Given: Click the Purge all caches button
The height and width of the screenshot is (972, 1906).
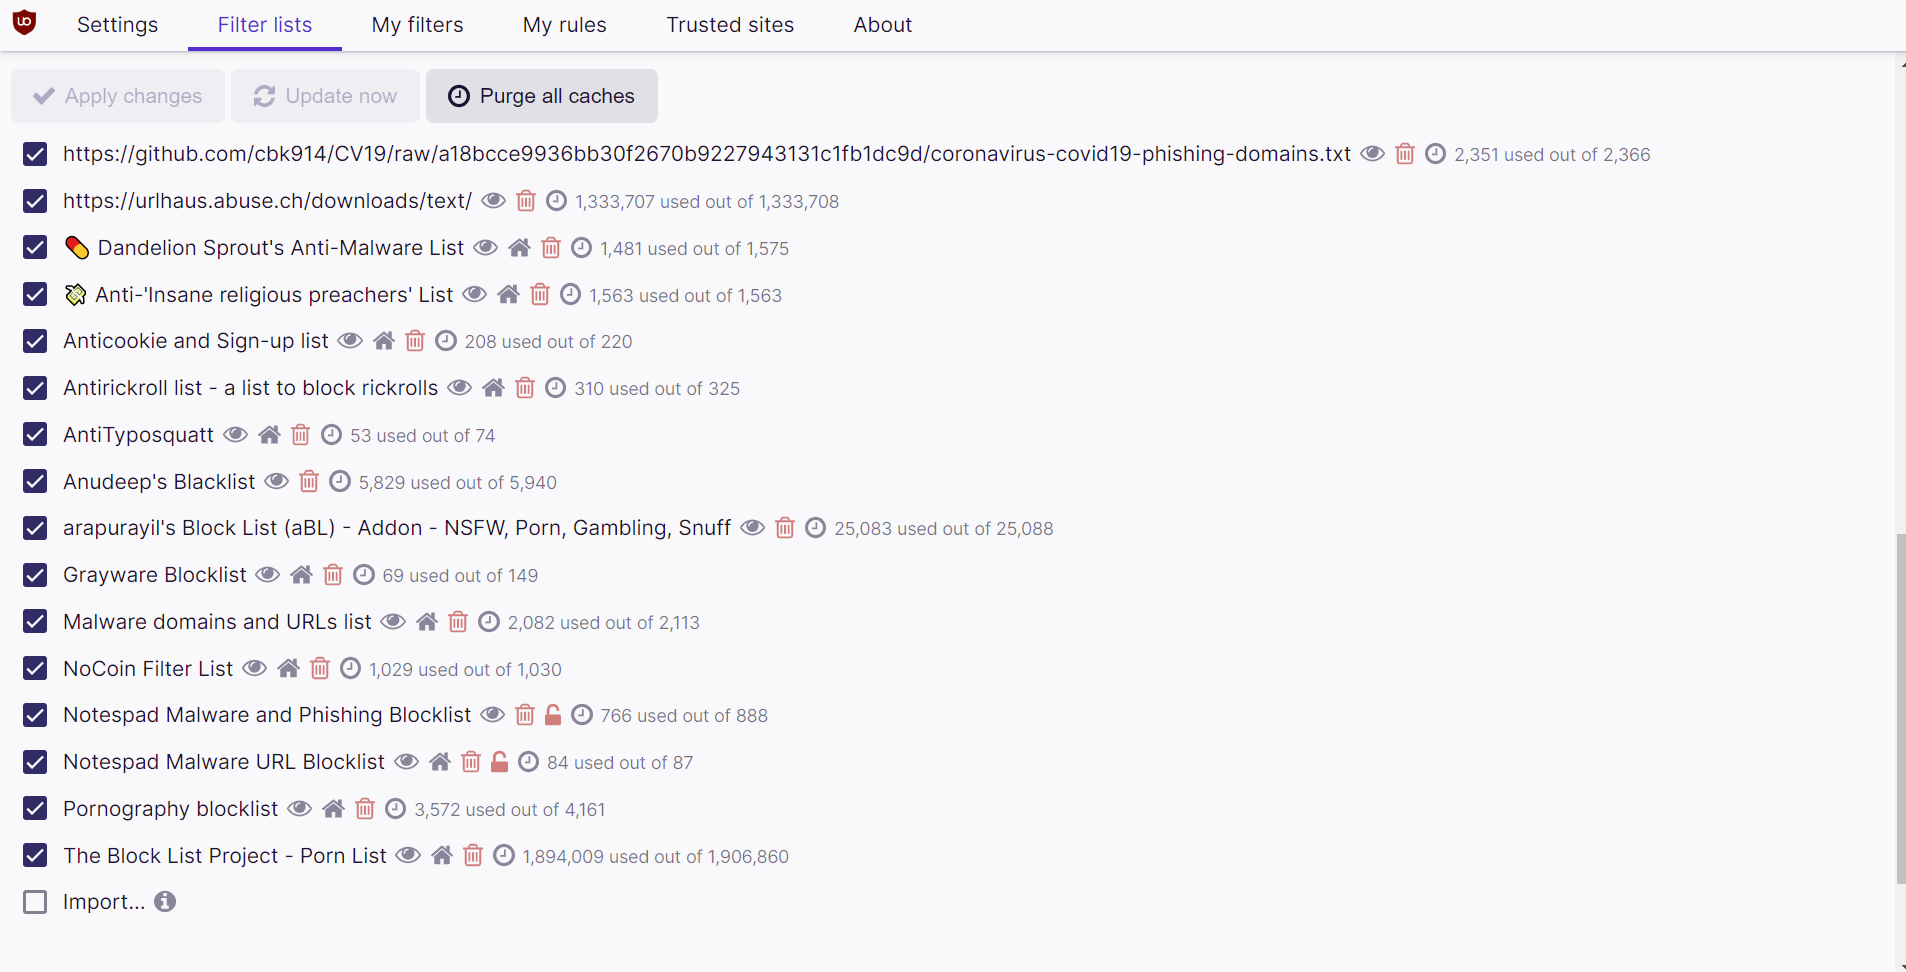Looking at the screenshot, I should [x=541, y=95].
